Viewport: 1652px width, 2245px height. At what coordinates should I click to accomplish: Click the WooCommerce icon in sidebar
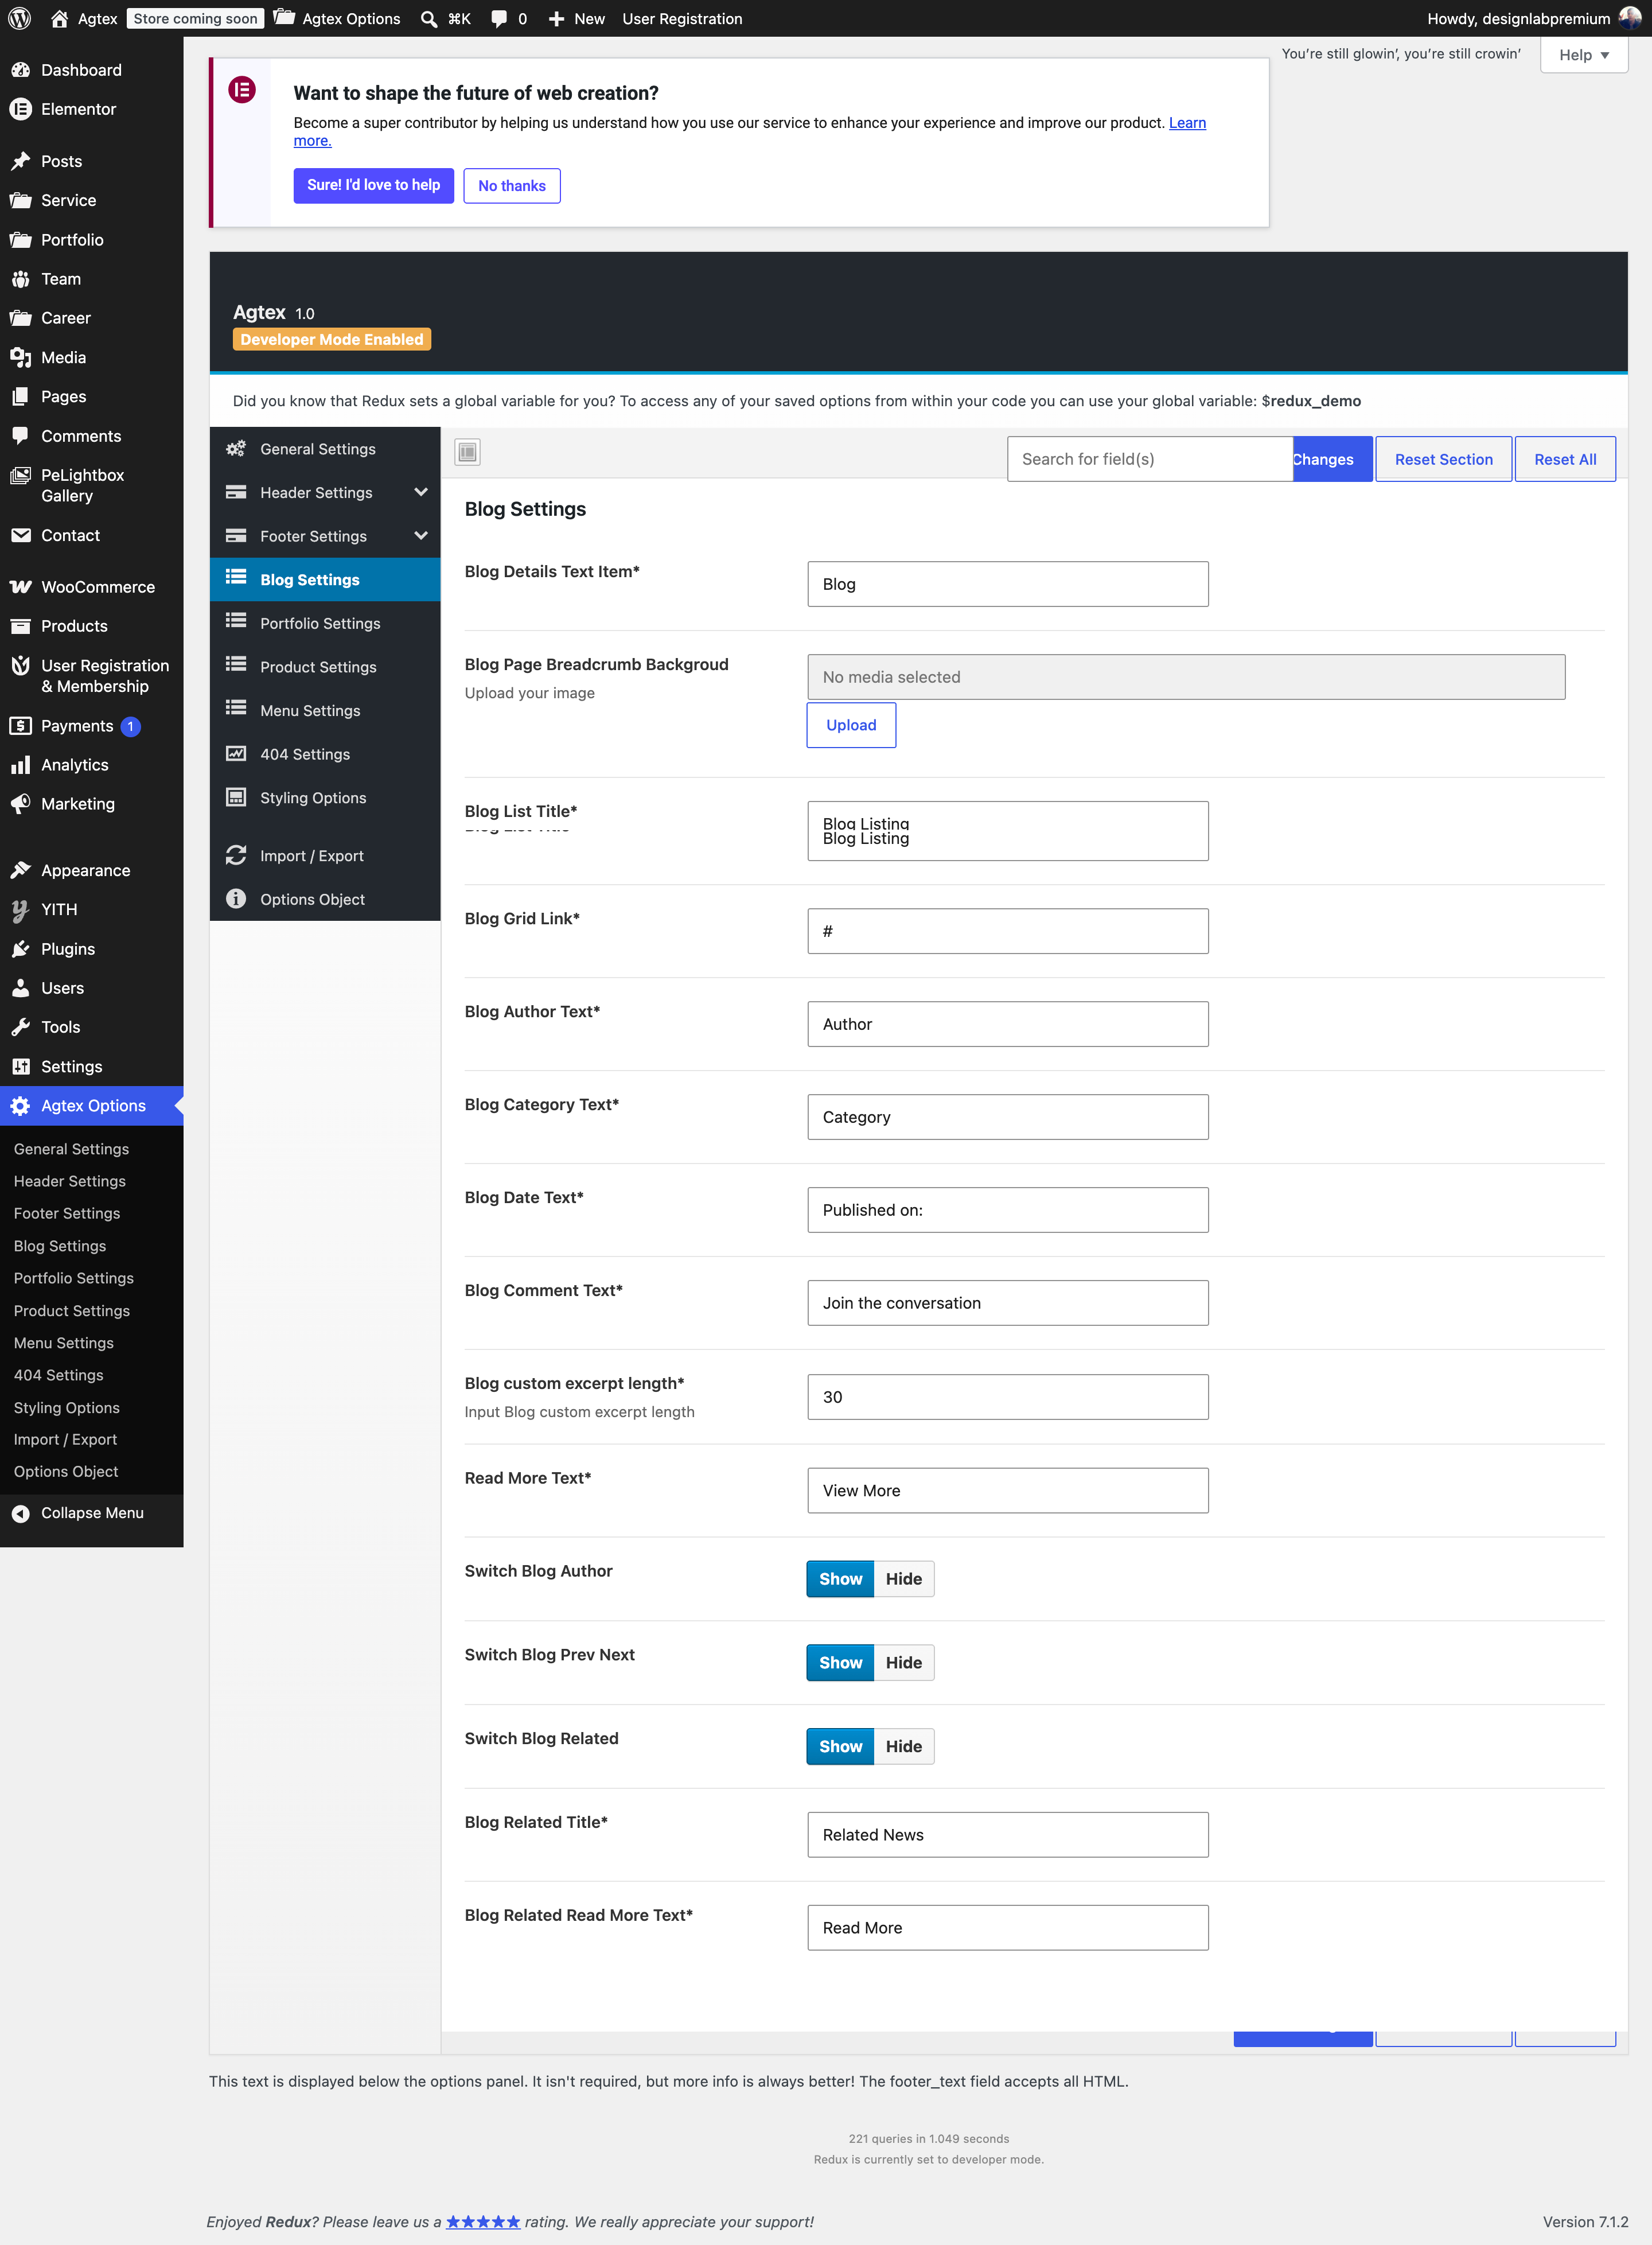[x=20, y=587]
